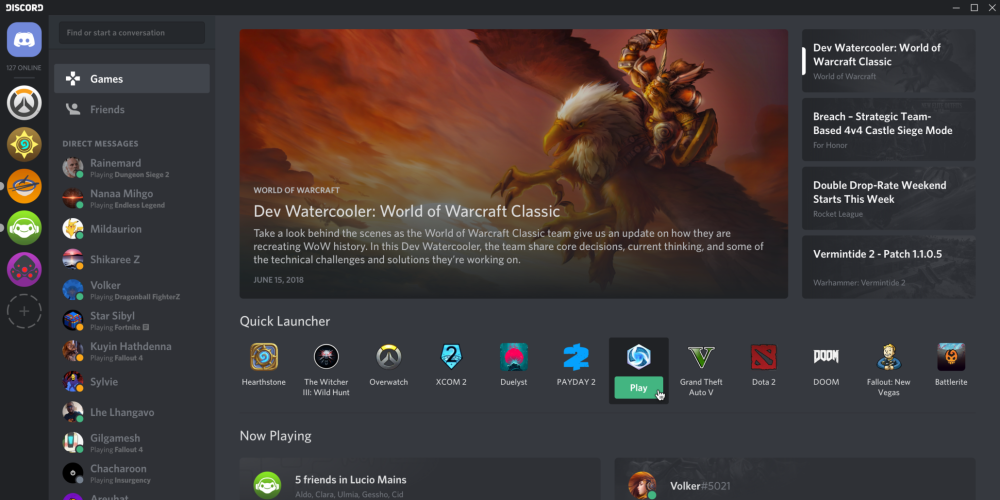This screenshot has width=1000, height=500.
Task: Open the Overwatch server icon
Action: (x=24, y=103)
